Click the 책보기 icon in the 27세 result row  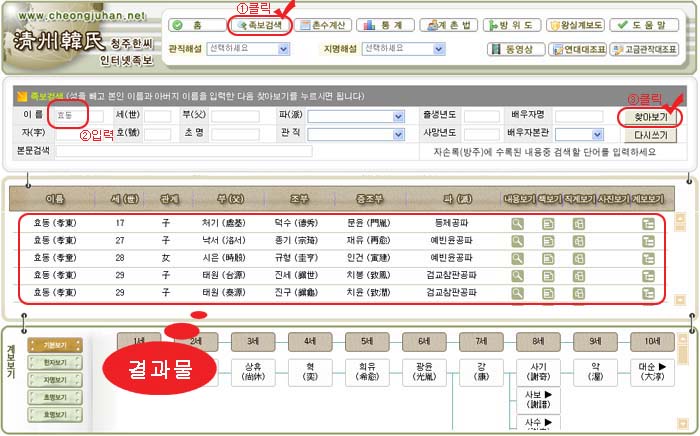tap(548, 241)
